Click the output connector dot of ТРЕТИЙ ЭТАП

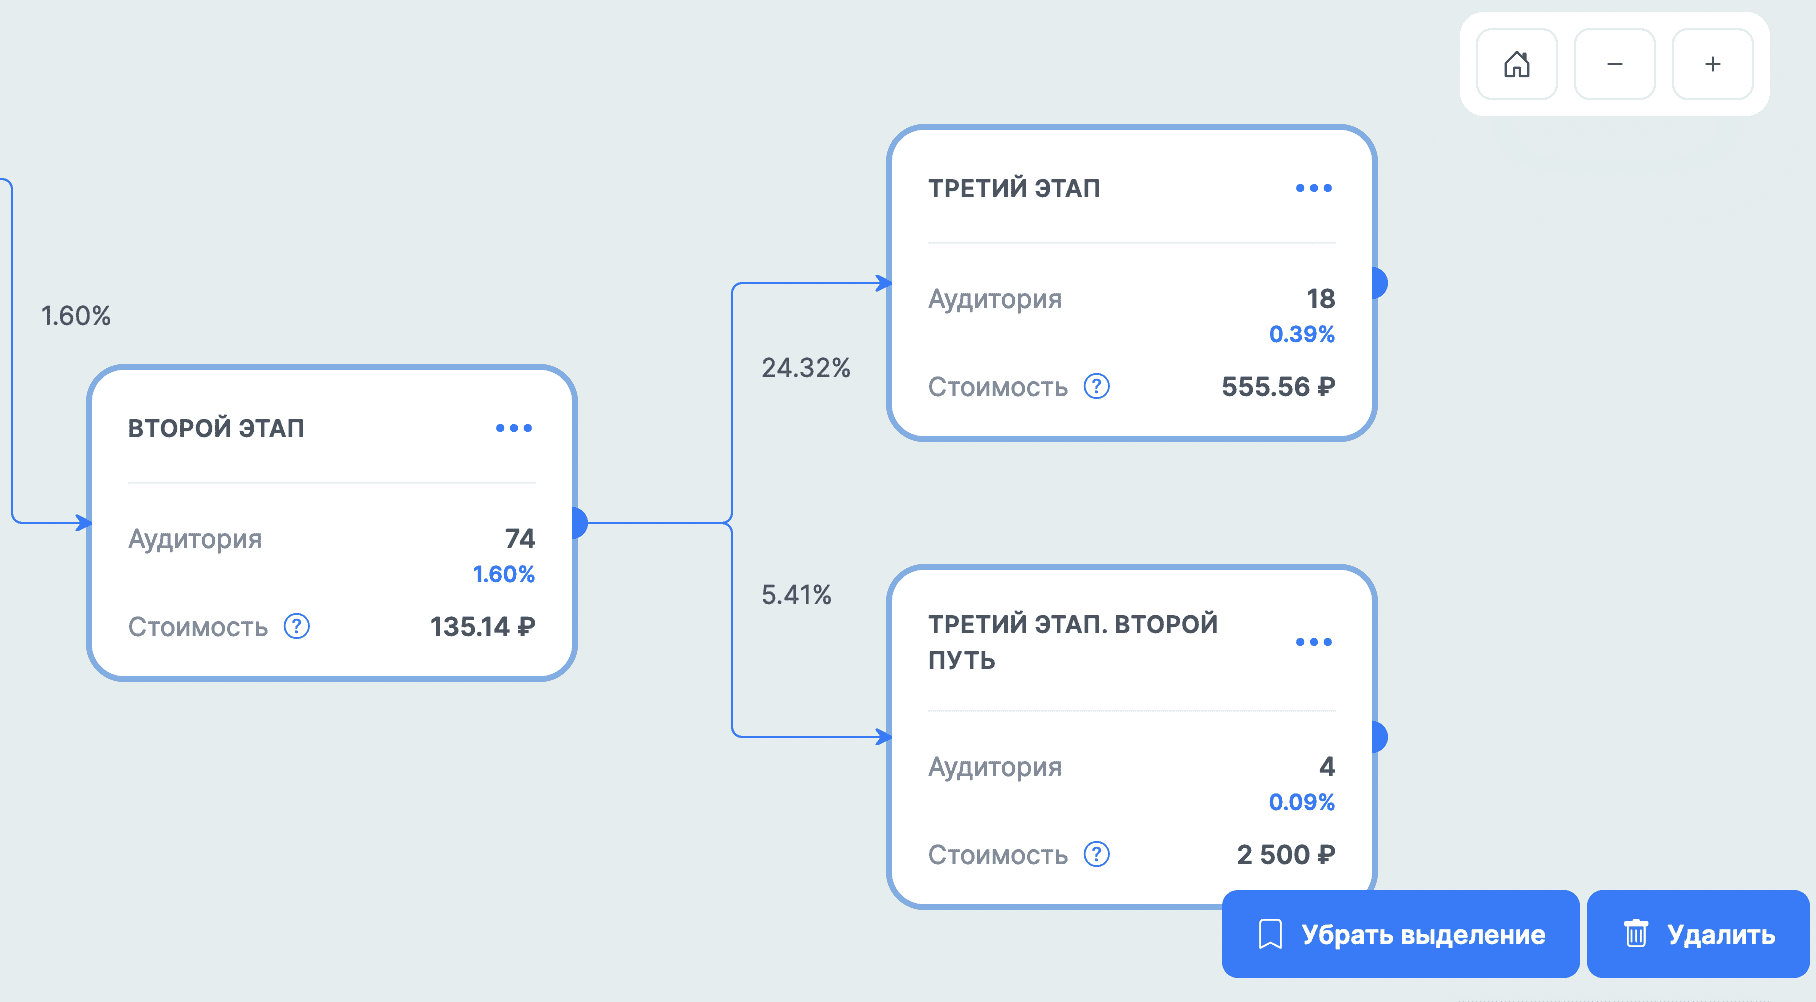(x=1378, y=283)
